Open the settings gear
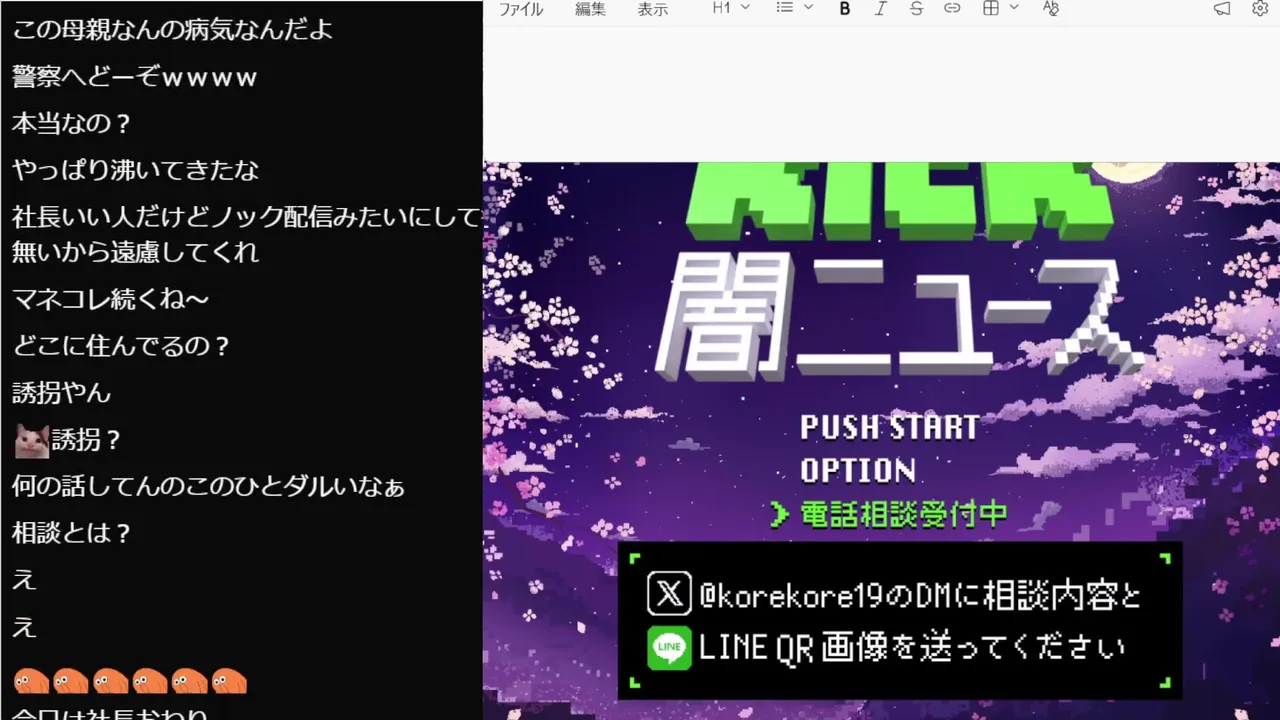The height and width of the screenshot is (720, 1280). [x=1260, y=8]
